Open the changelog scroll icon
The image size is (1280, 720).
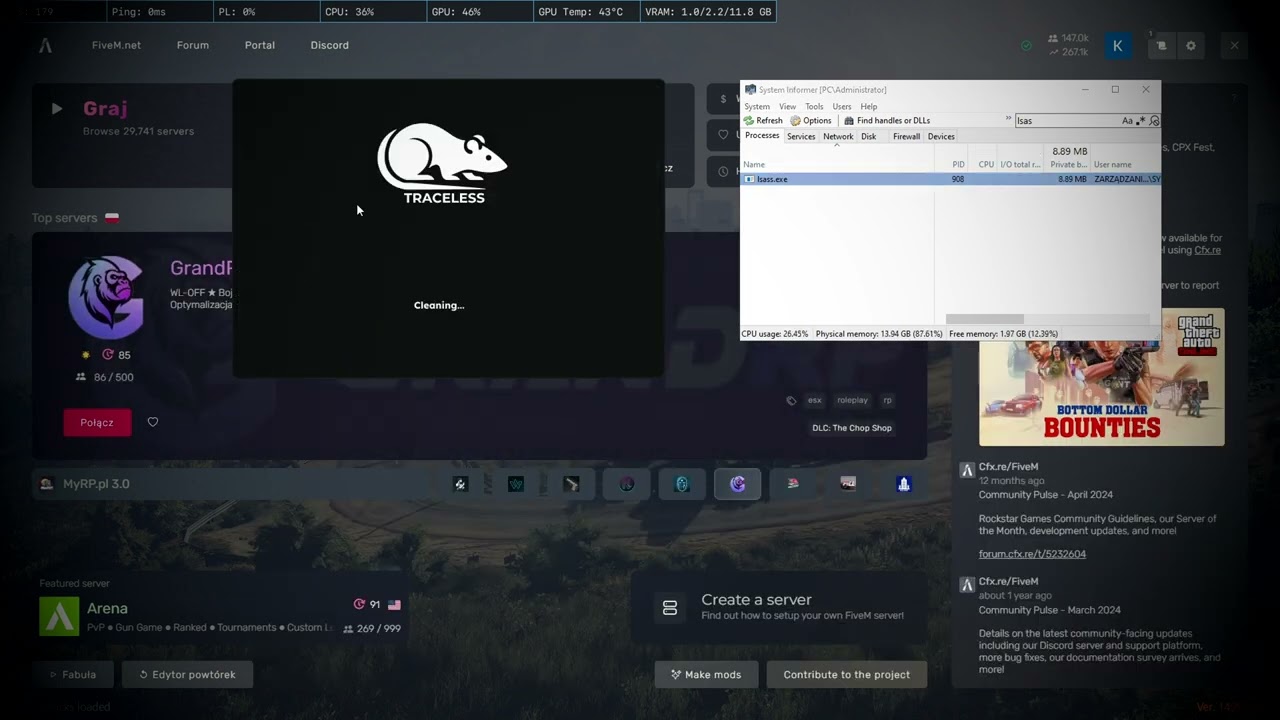[x=1161, y=45]
